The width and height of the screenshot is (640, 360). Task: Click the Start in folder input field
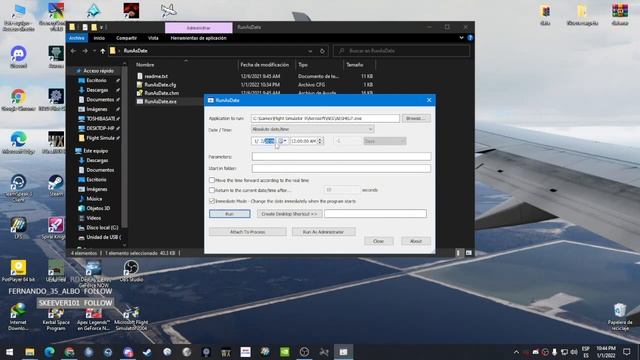[x=341, y=168]
